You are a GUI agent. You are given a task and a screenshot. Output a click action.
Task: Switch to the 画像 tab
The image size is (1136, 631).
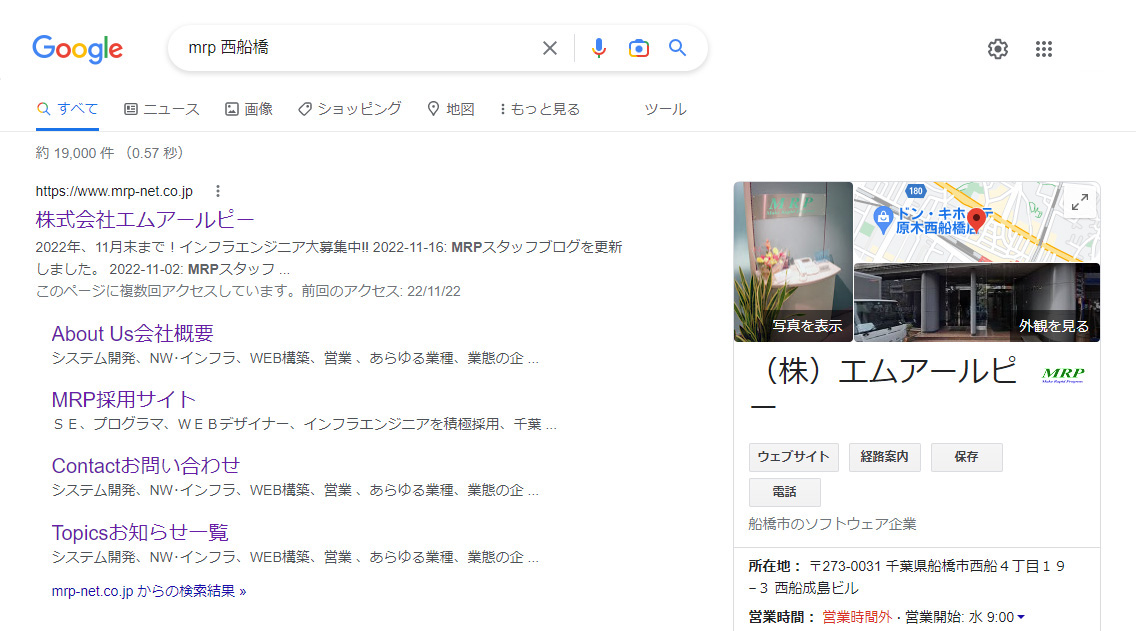click(249, 109)
